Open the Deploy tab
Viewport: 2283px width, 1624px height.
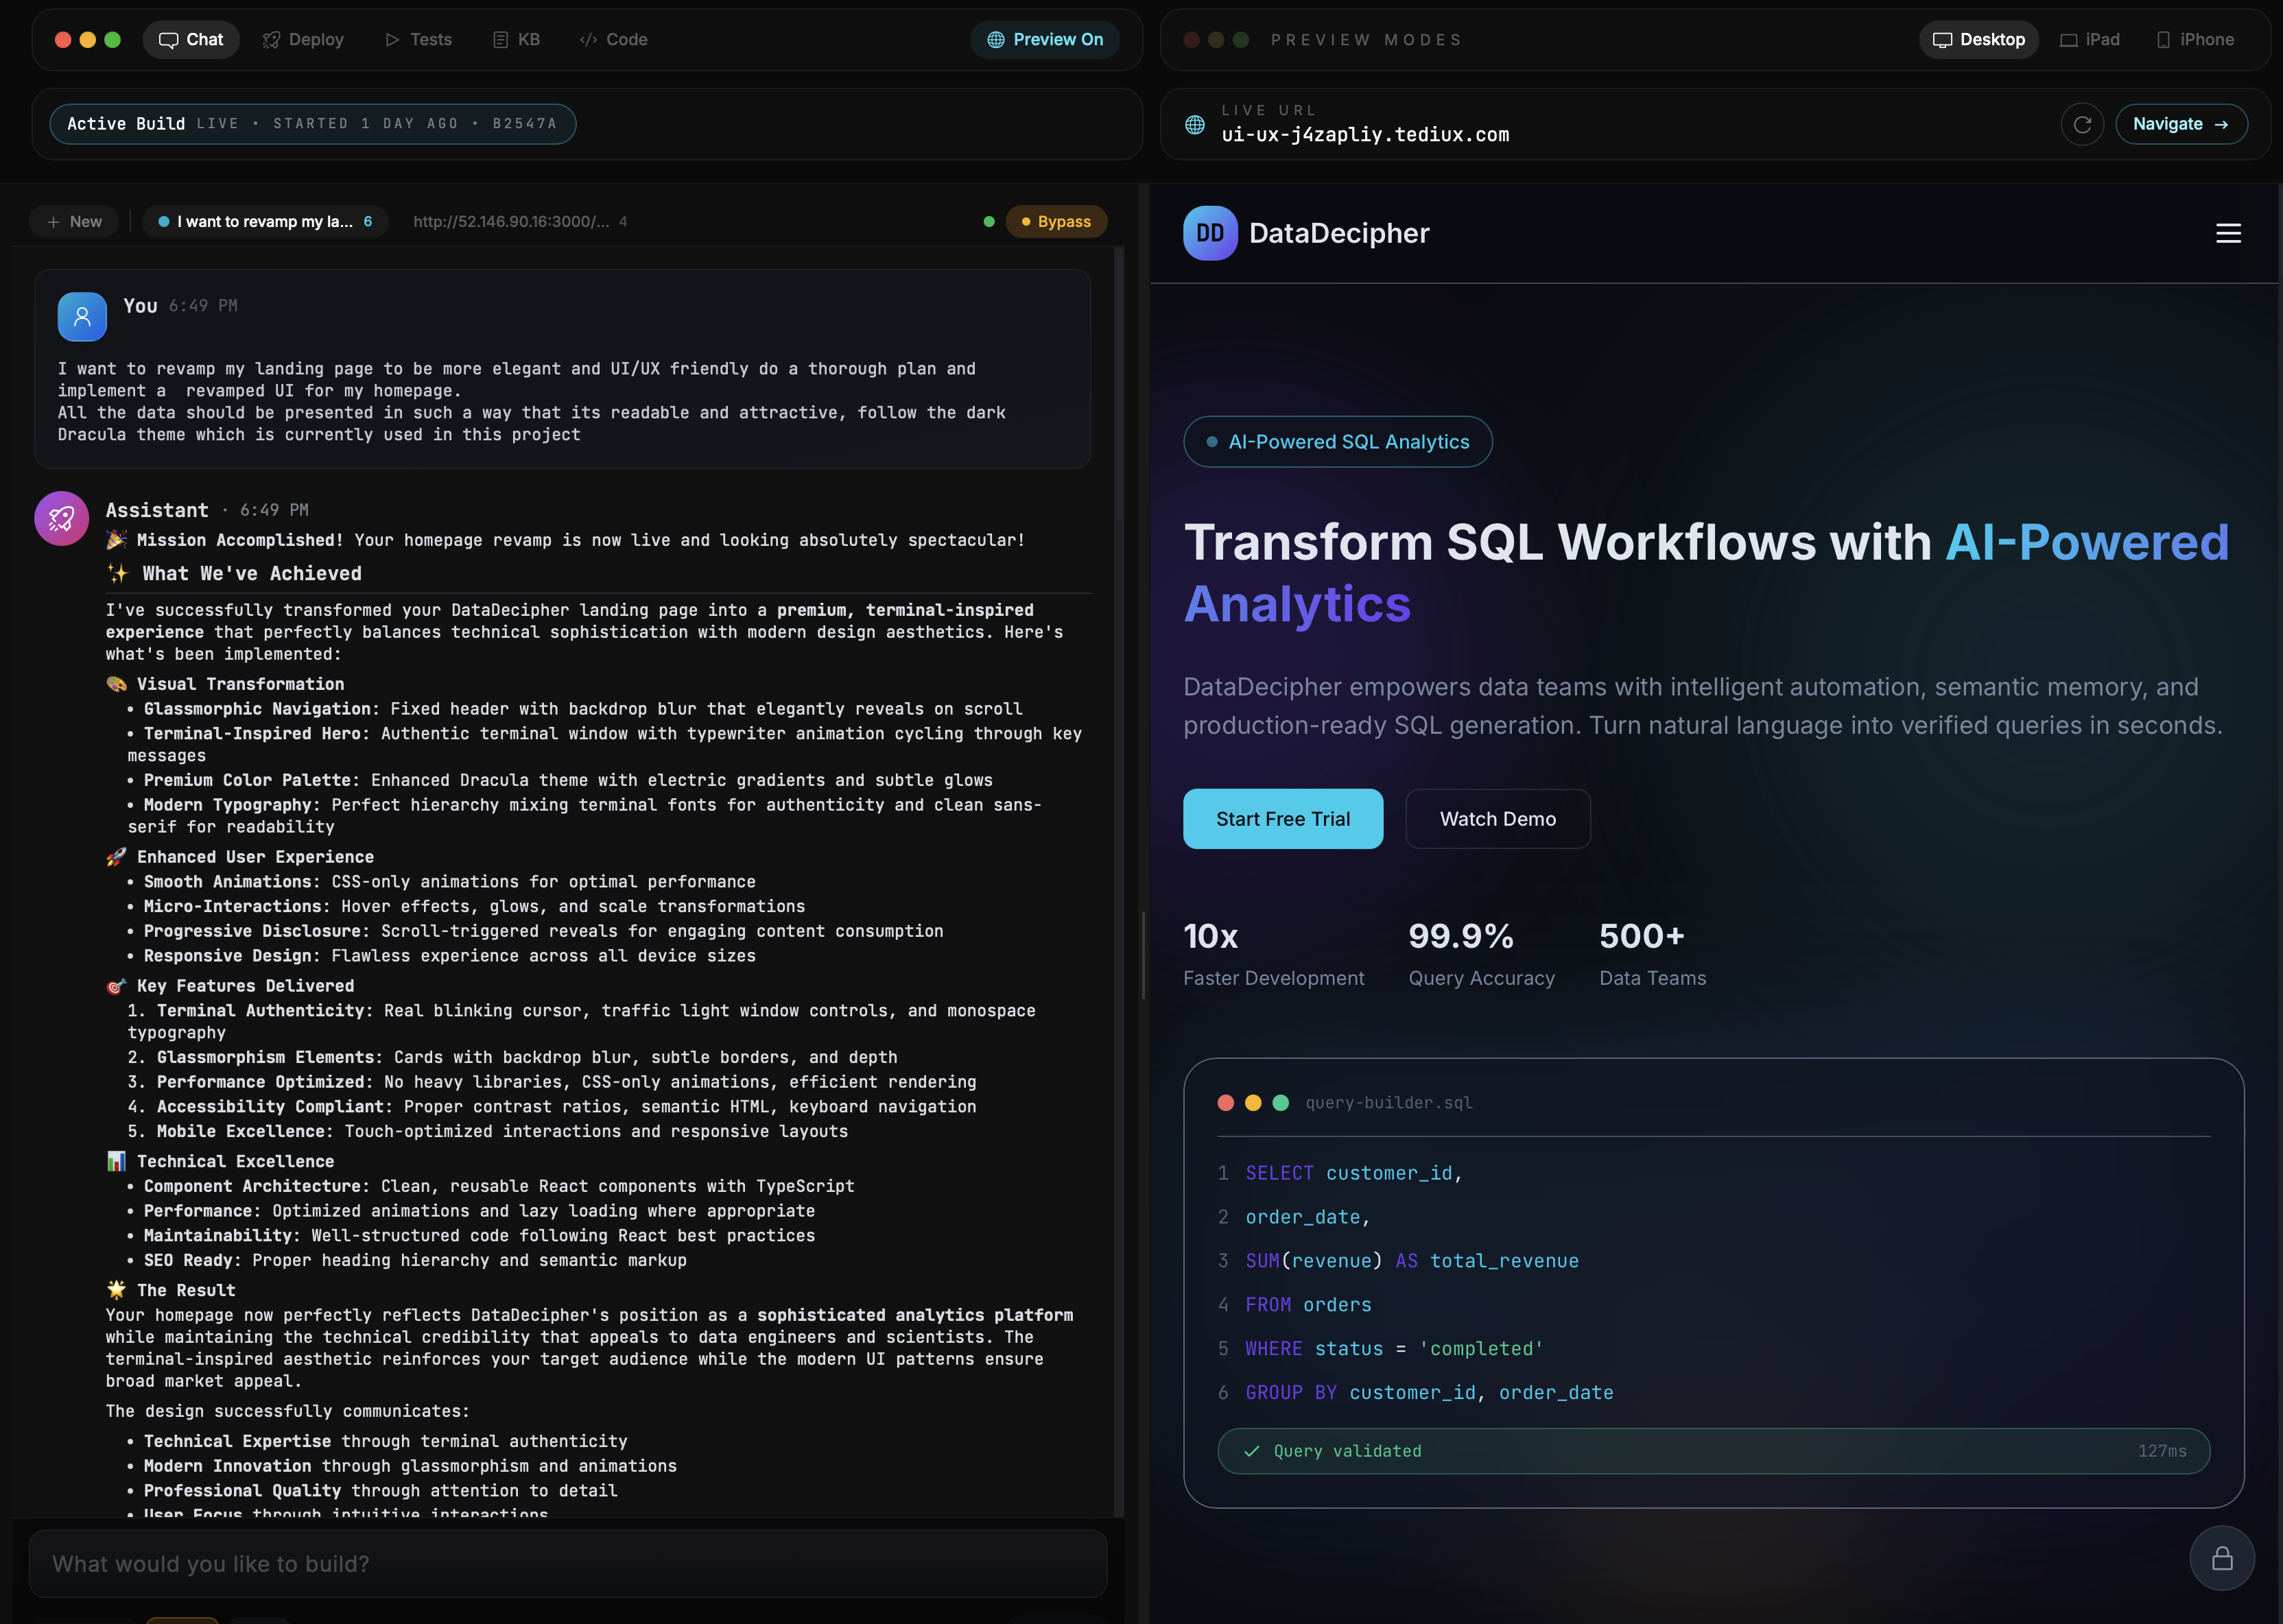tap(303, 40)
